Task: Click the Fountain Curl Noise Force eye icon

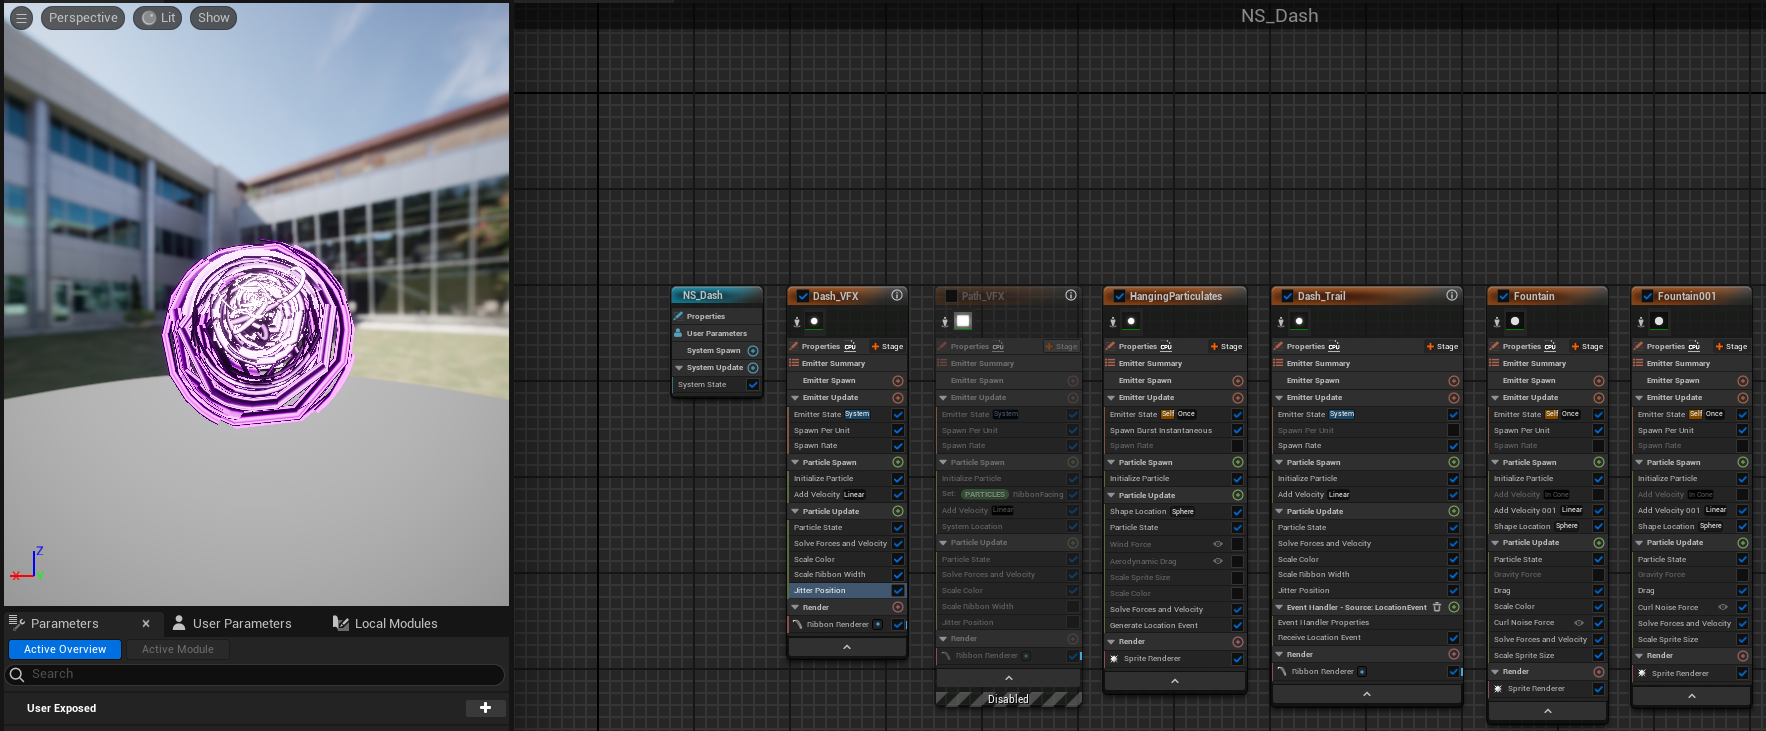Action: point(1579,623)
